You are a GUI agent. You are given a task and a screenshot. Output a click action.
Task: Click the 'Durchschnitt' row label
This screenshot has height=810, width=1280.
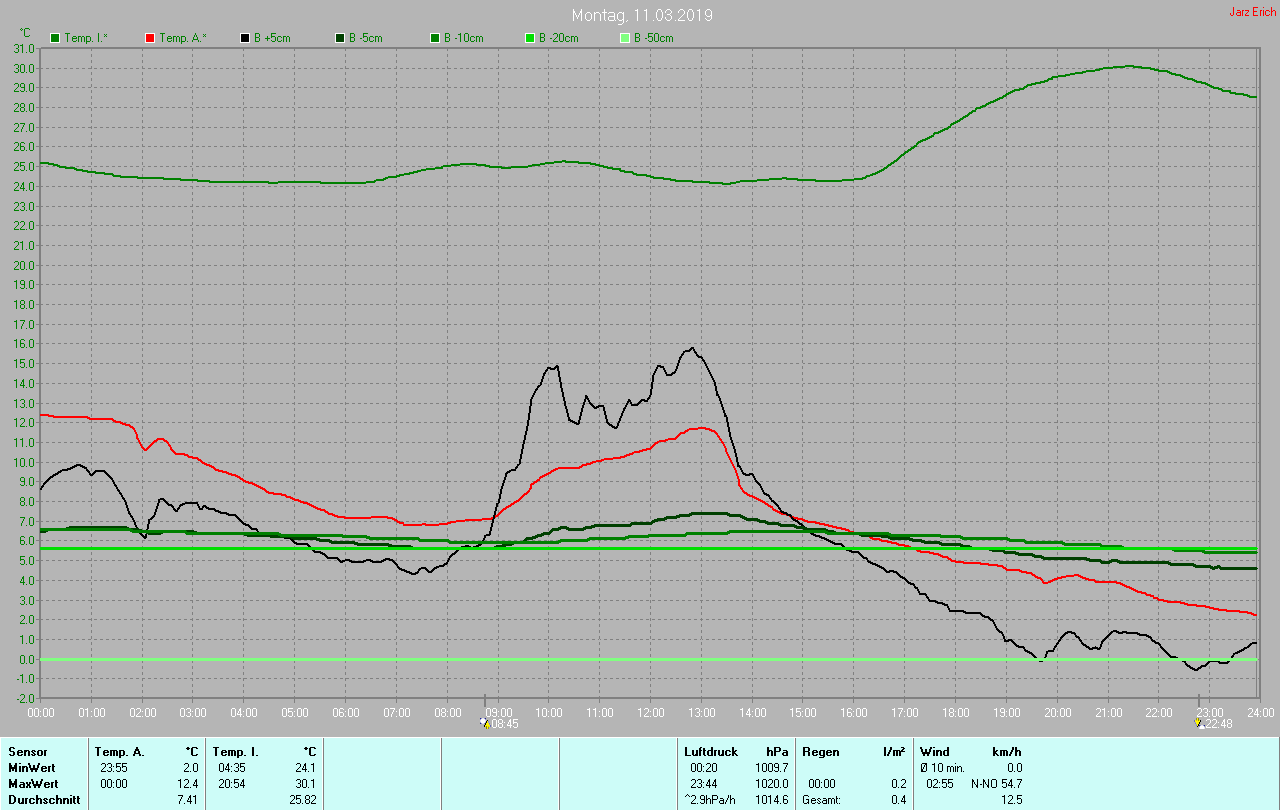(44, 800)
